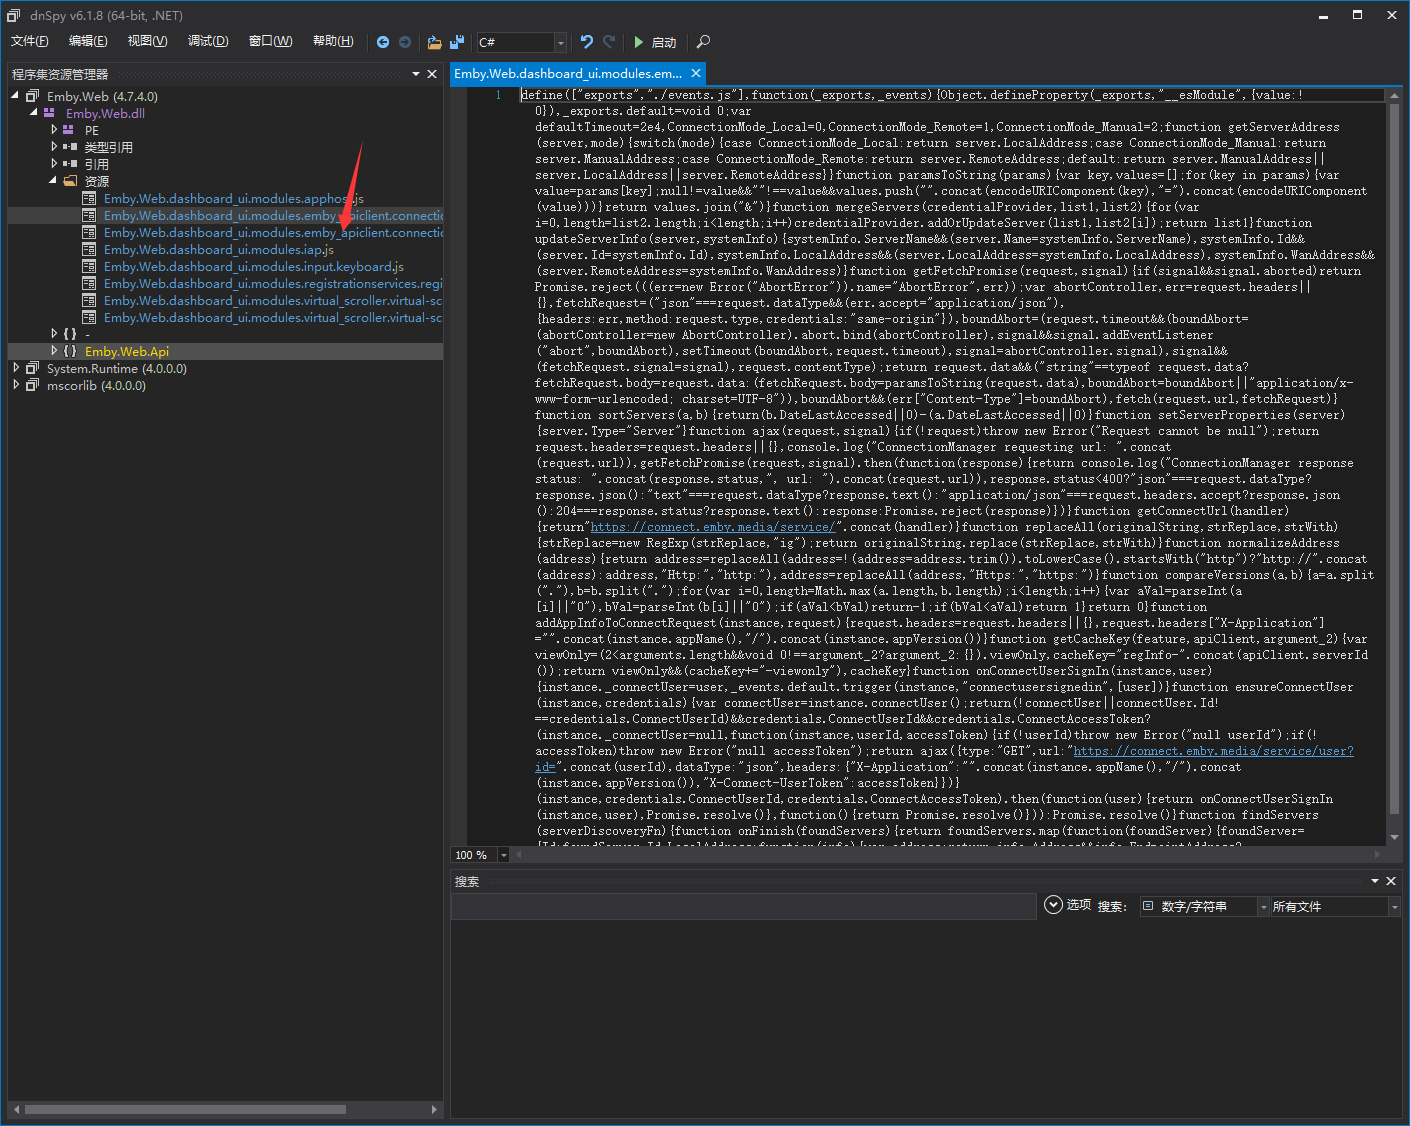This screenshot has height=1126, width=1410.
Task: Click the Emby.Web assembly icon
Action: coord(32,96)
